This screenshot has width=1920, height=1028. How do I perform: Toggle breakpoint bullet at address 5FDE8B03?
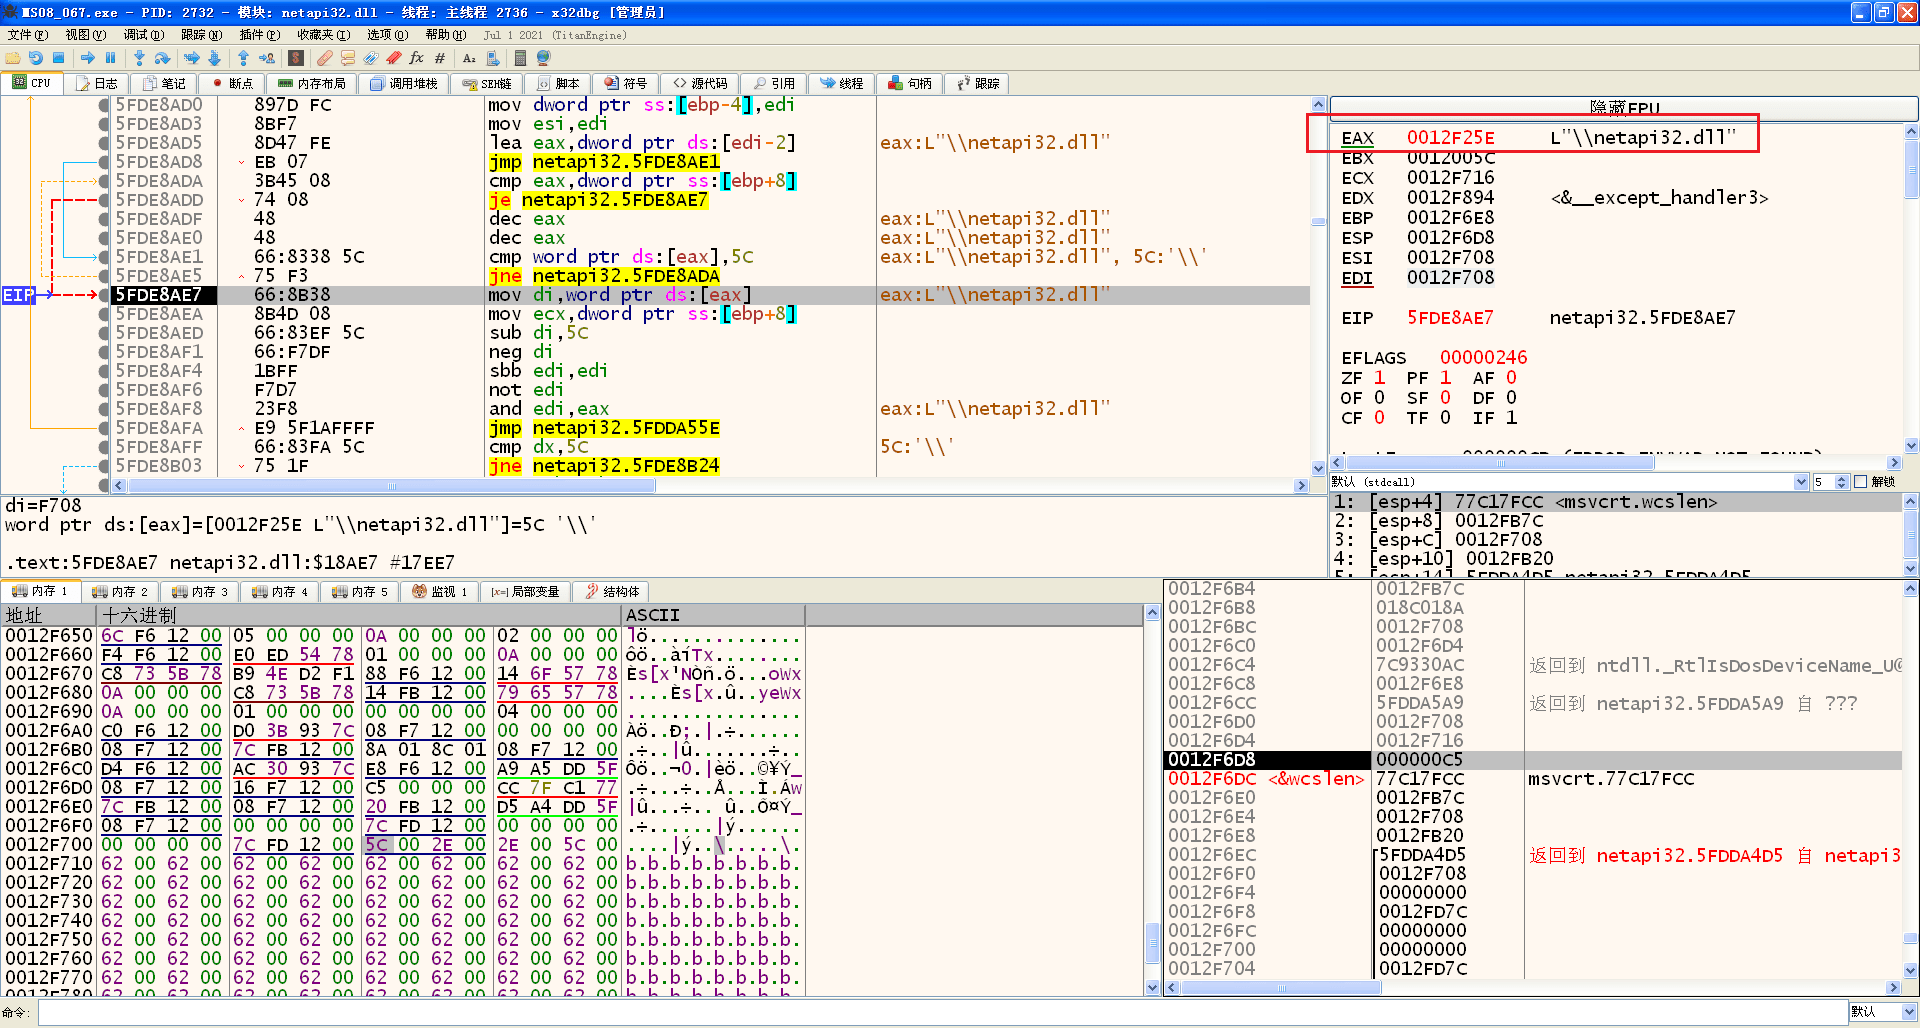coord(104,466)
